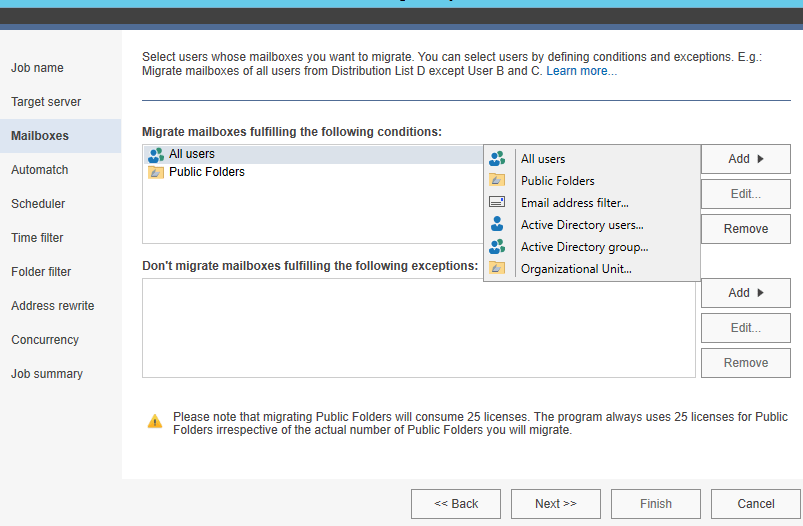
Task: Cancel the migration job wizard
Action: pos(755,504)
